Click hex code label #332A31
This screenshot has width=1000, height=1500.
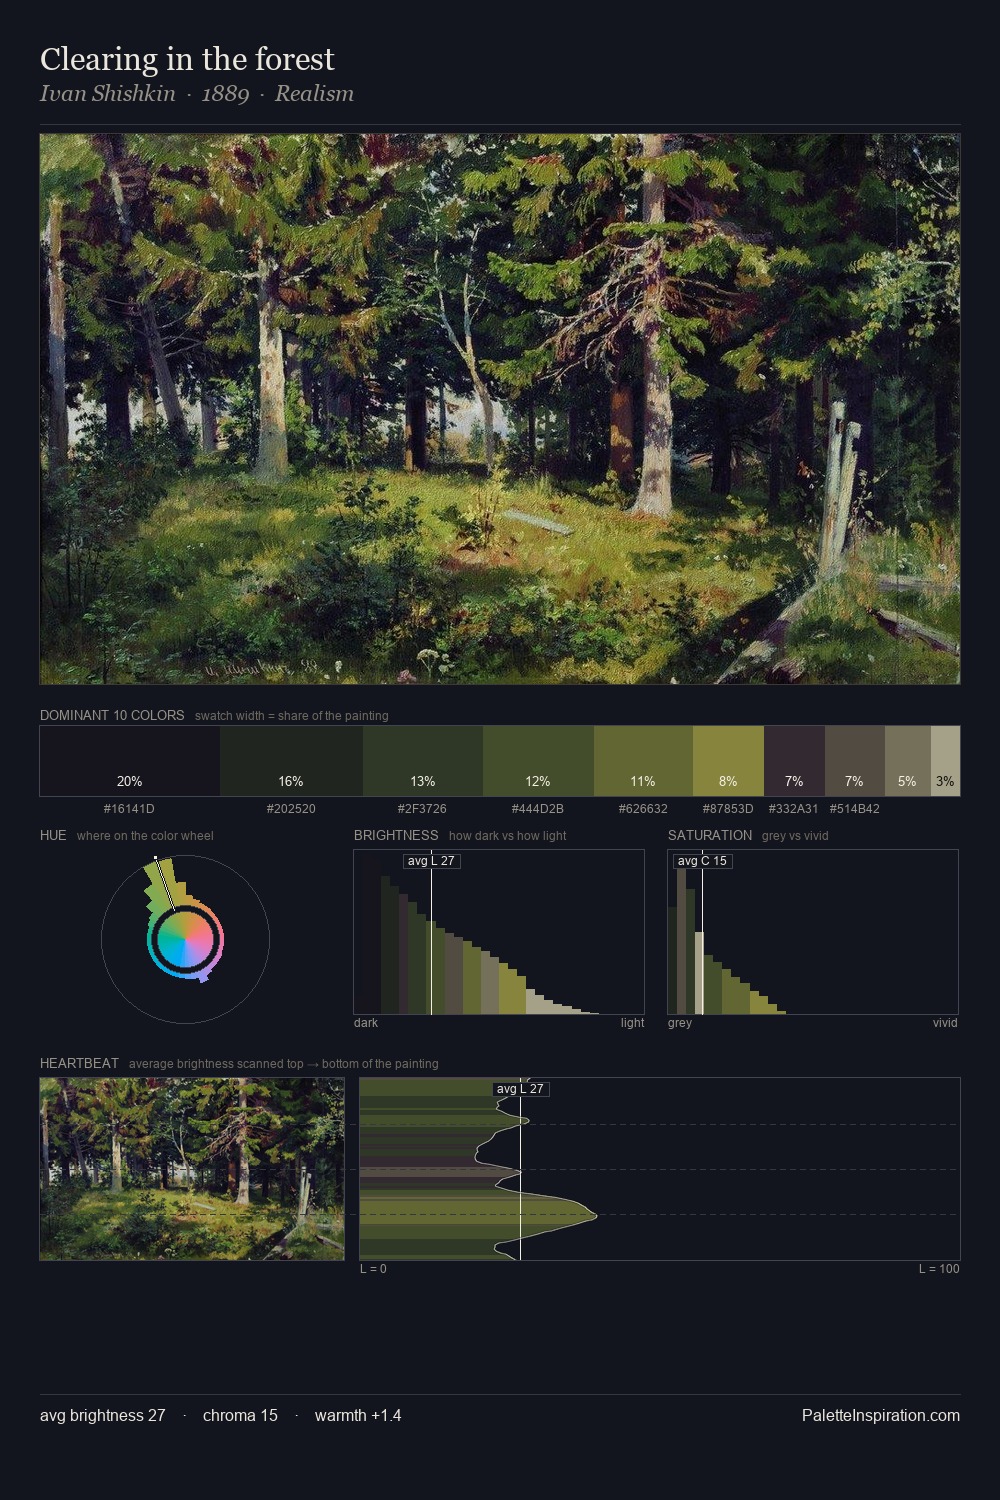[x=794, y=808]
